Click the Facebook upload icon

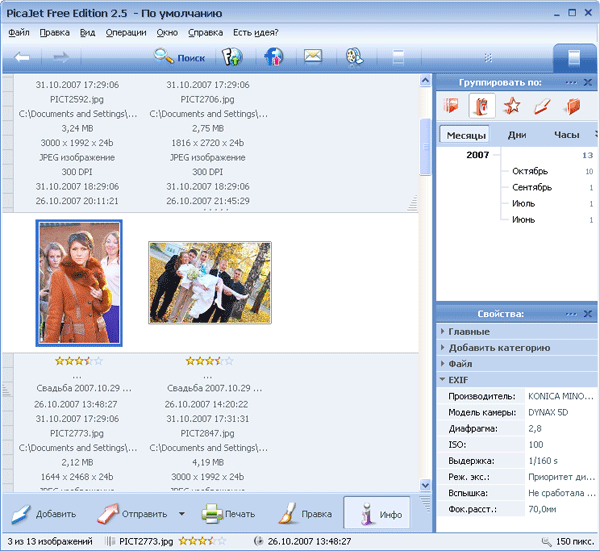pos(274,57)
